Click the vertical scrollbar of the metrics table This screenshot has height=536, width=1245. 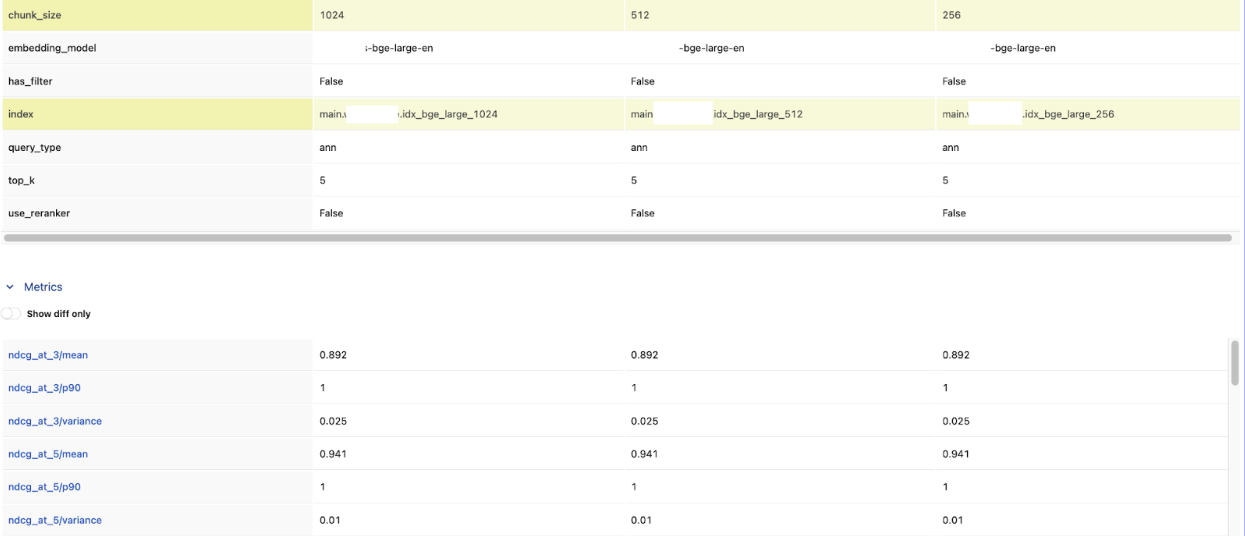tap(1234, 362)
